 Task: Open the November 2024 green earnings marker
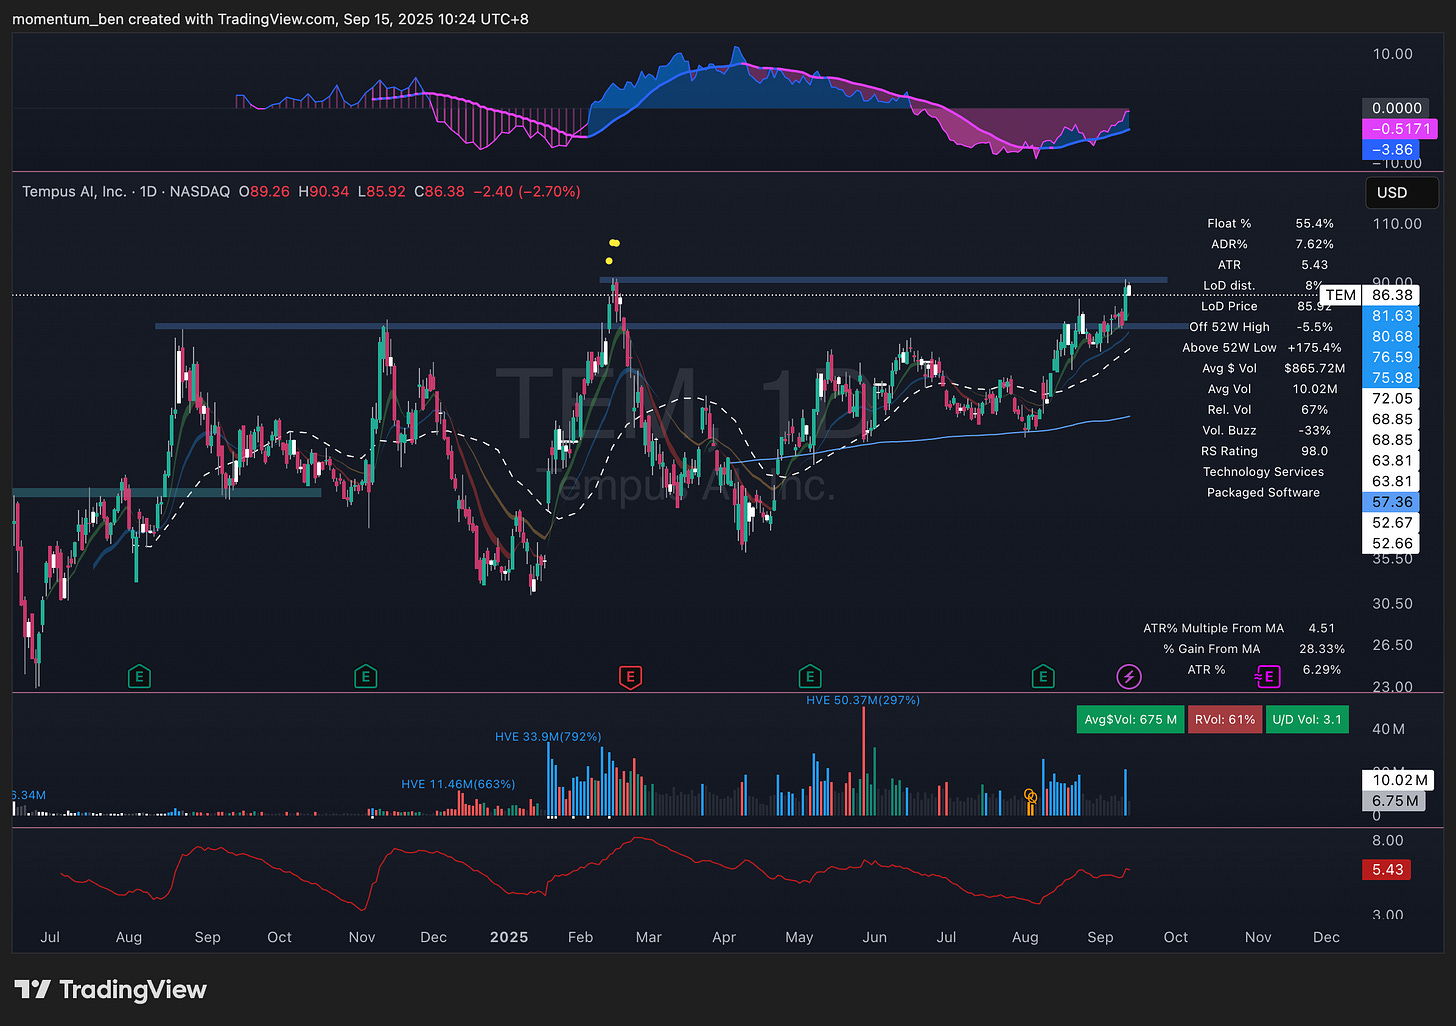point(365,677)
